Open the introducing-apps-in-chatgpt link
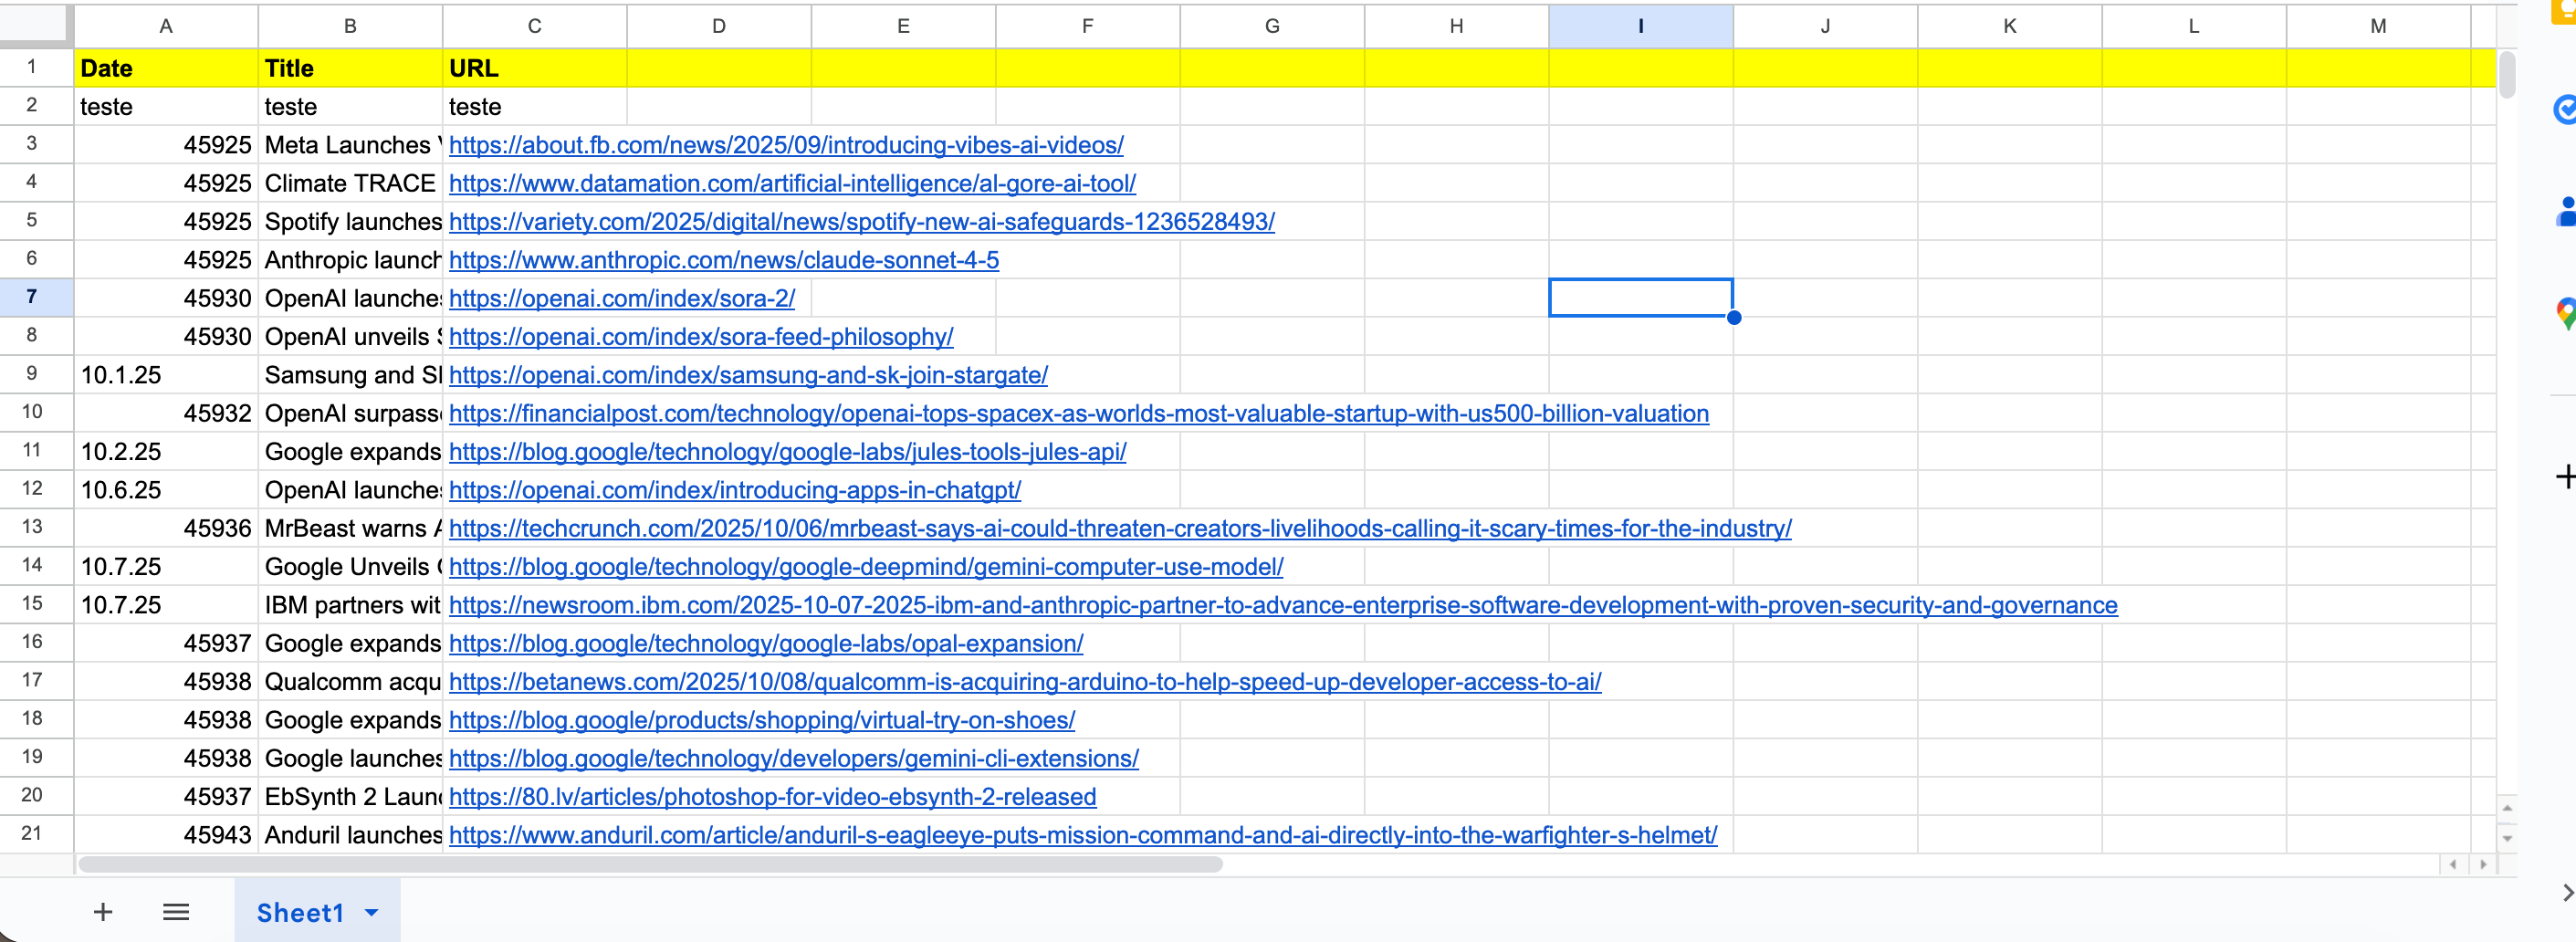 tap(735, 490)
